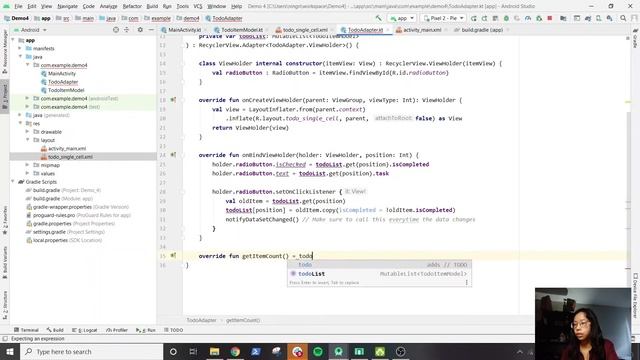Viewport: 640px width, 360px height.
Task: Click the Windows search box in taskbar
Action: [91, 351]
